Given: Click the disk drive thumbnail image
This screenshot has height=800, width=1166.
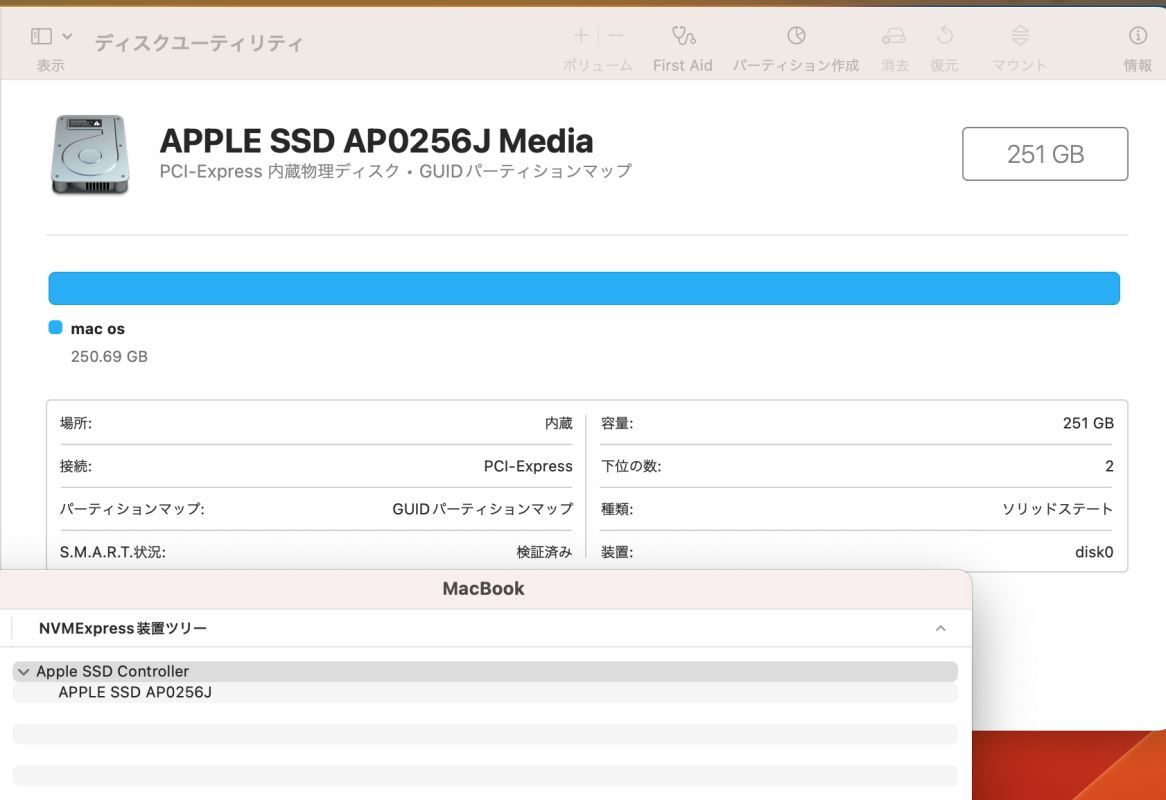Looking at the screenshot, I should coord(90,153).
